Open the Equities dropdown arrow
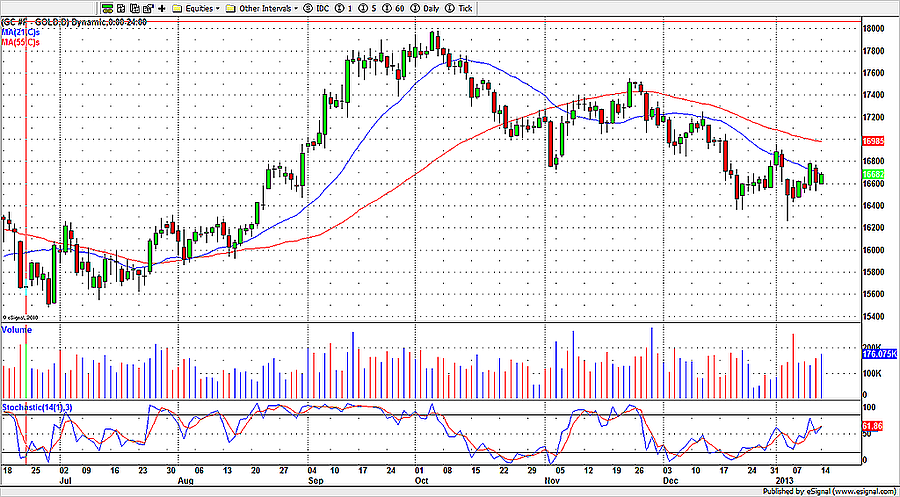Image resolution: width=900 pixels, height=497 pixels. [217, 8]
